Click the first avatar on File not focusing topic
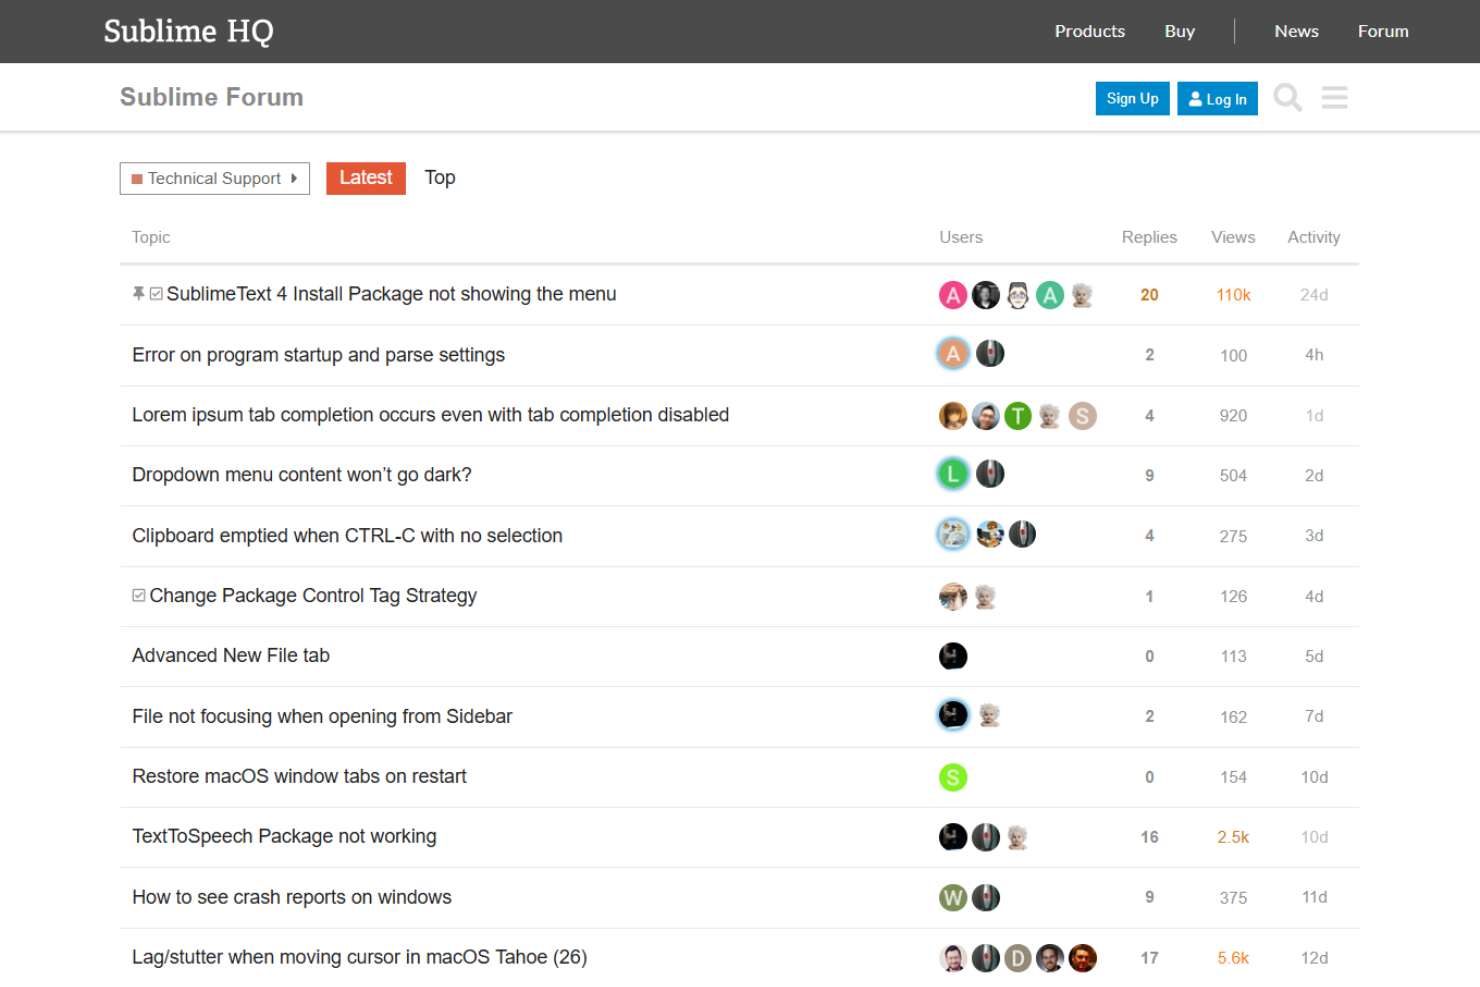 pyautogui.click(x=953, y=715)
